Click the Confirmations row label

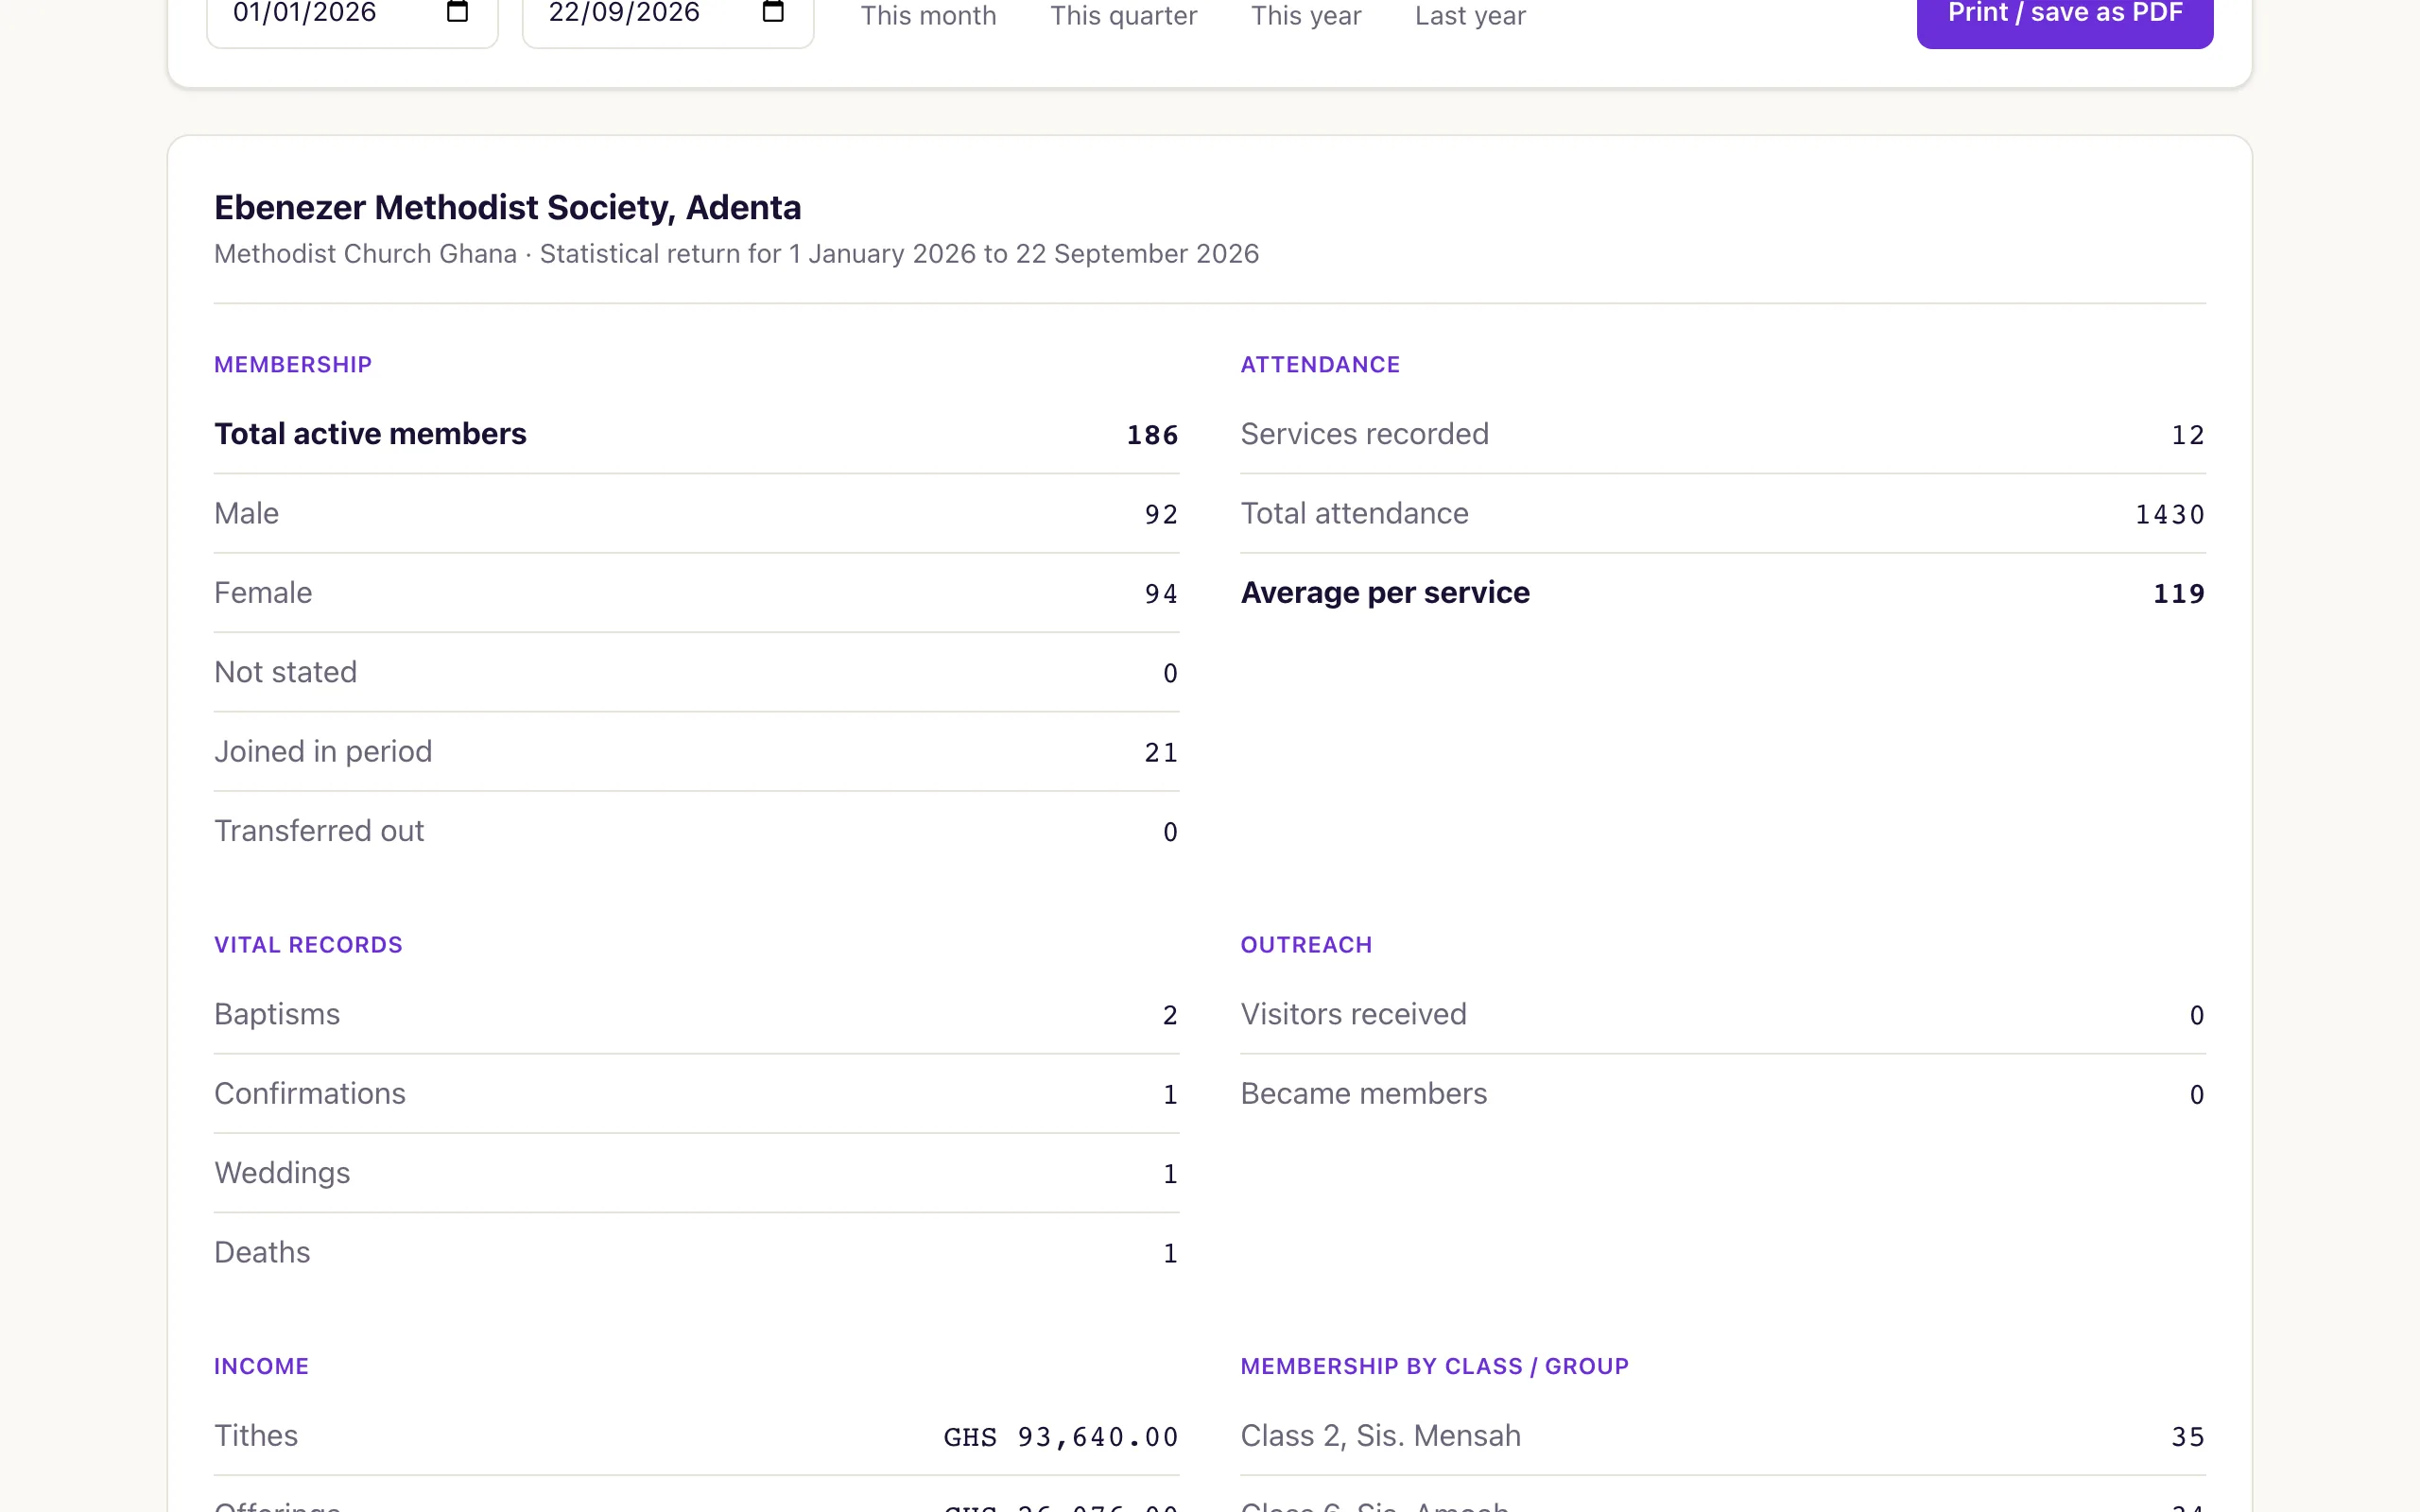tap(310, 1094)
